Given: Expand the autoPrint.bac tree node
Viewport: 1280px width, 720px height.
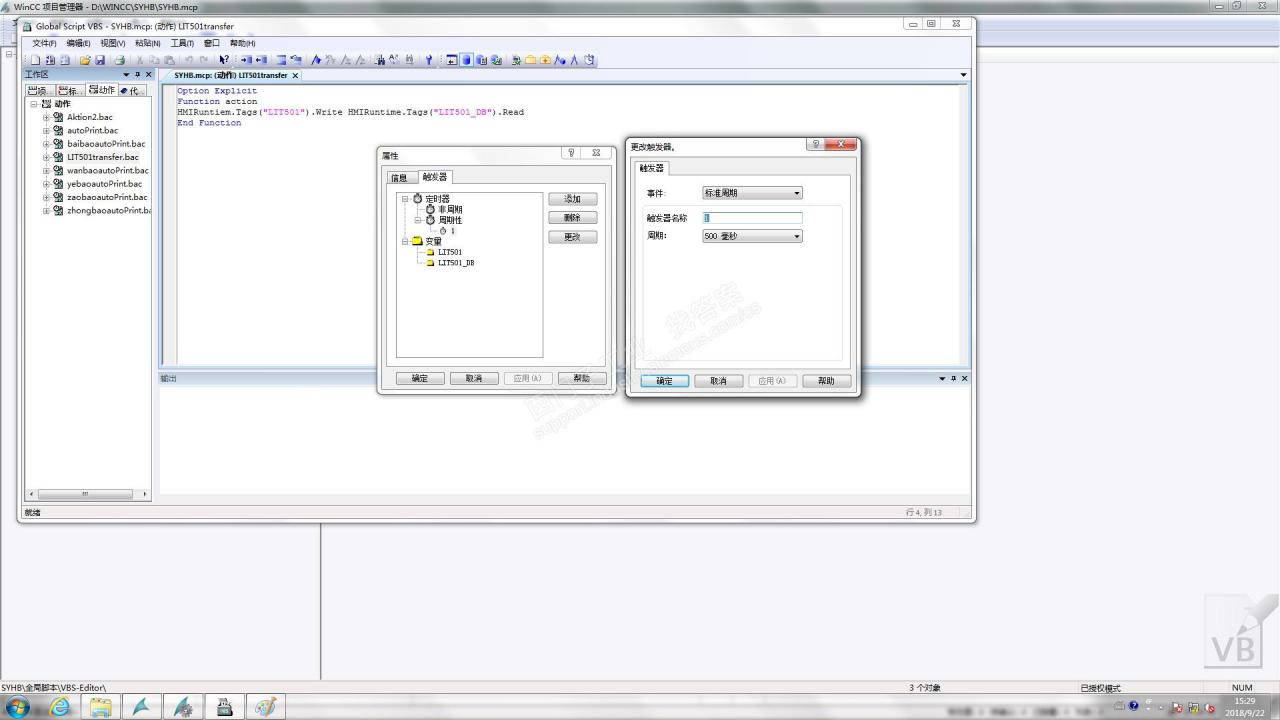Looking at the screenshot, I should pos(46,130).
